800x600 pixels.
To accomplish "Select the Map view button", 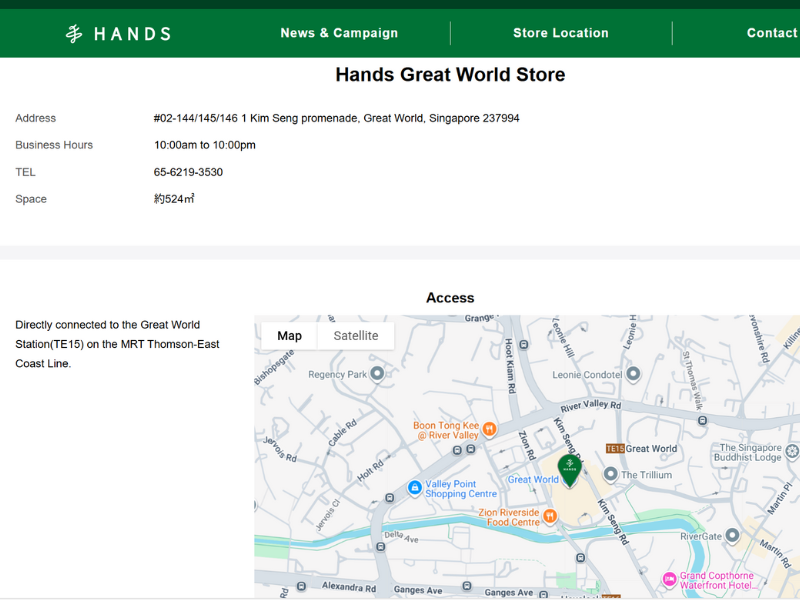I will [289, 336].
